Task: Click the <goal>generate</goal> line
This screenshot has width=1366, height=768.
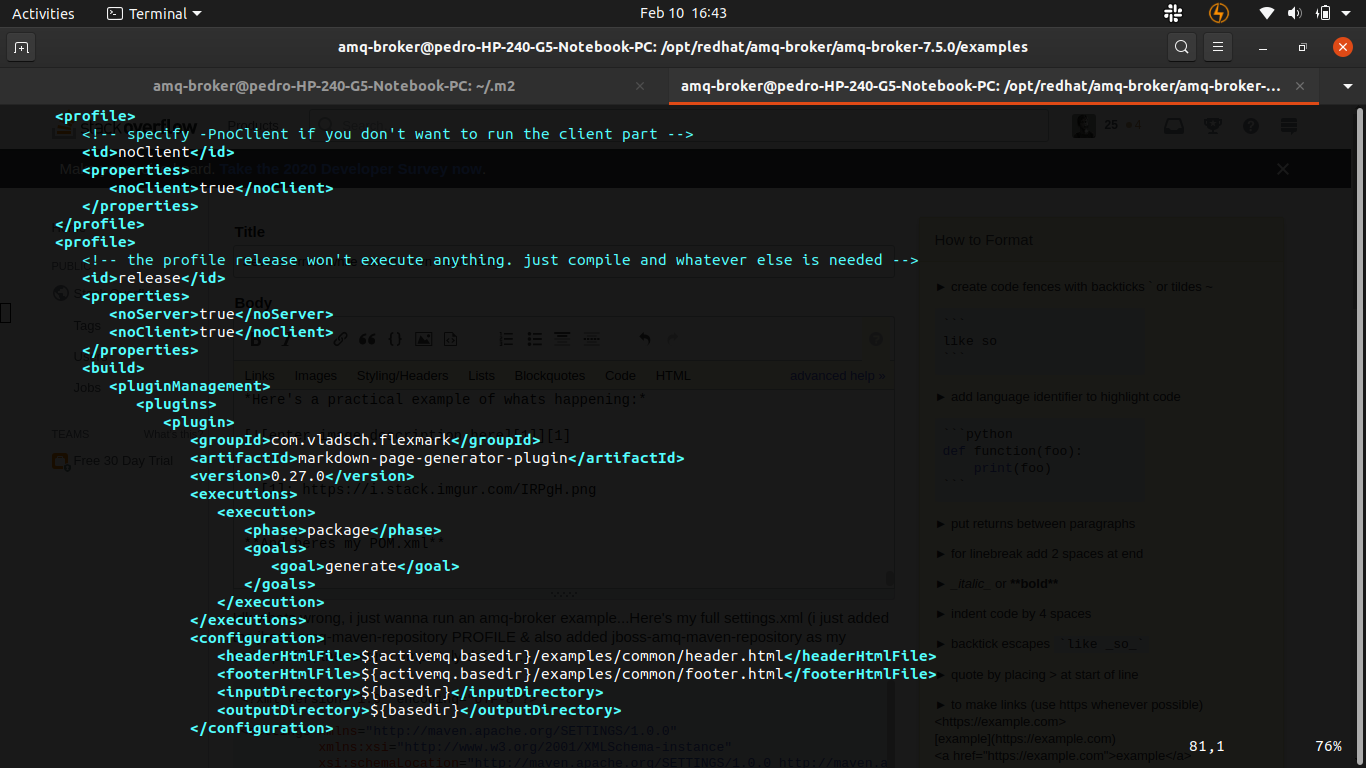Action: point(365,566)
